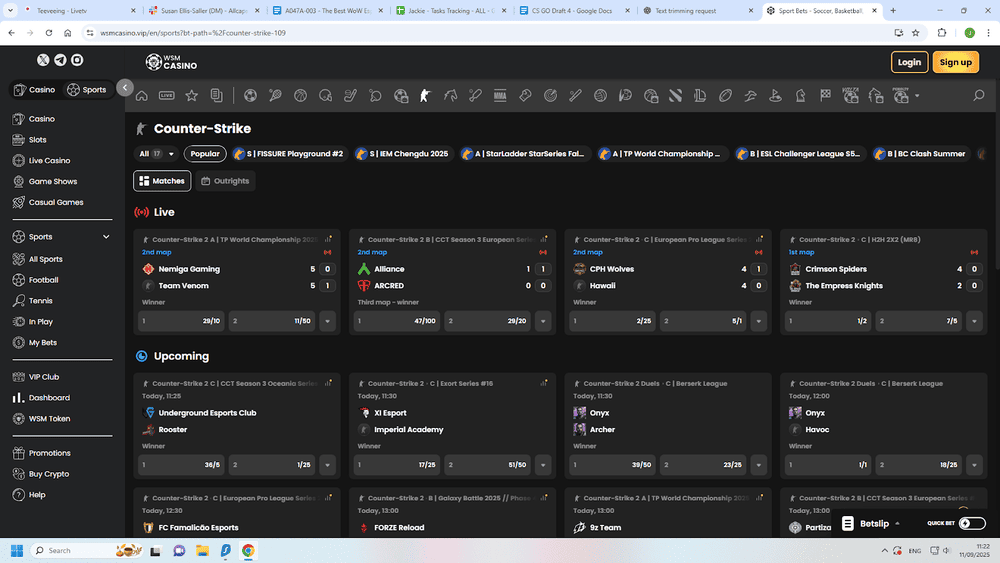The image size is (1000, 563).
Task: Go to sportsbook home icon
Action: click(x=142, y=96)
